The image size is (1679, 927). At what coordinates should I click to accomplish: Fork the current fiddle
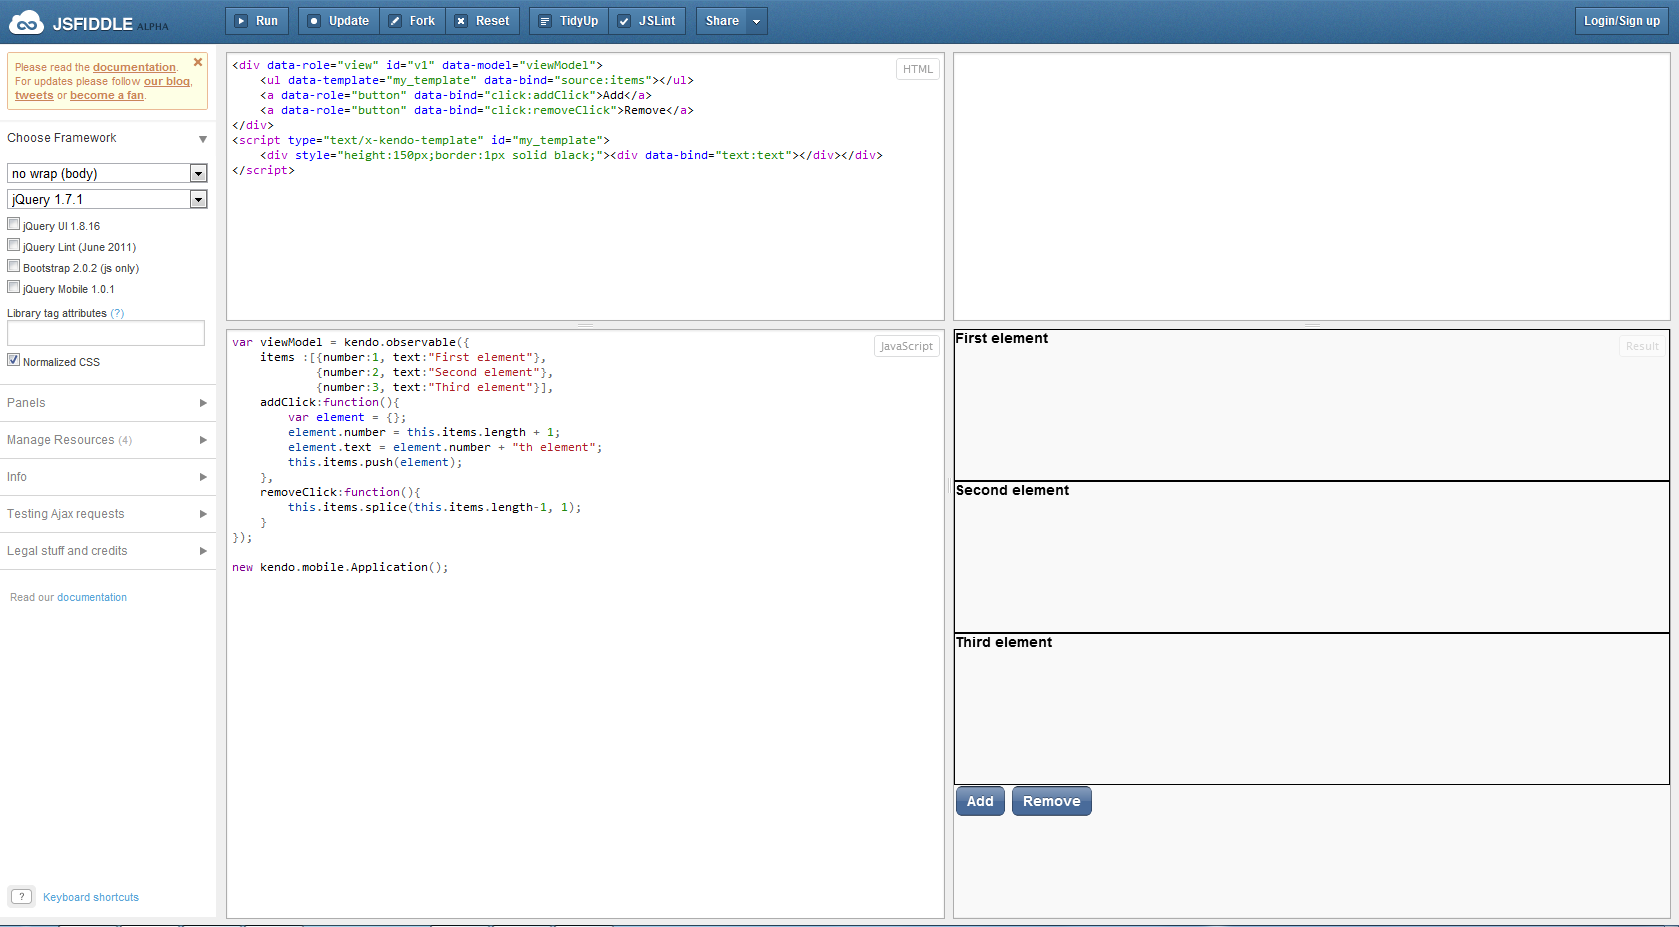tap(412, 21)
